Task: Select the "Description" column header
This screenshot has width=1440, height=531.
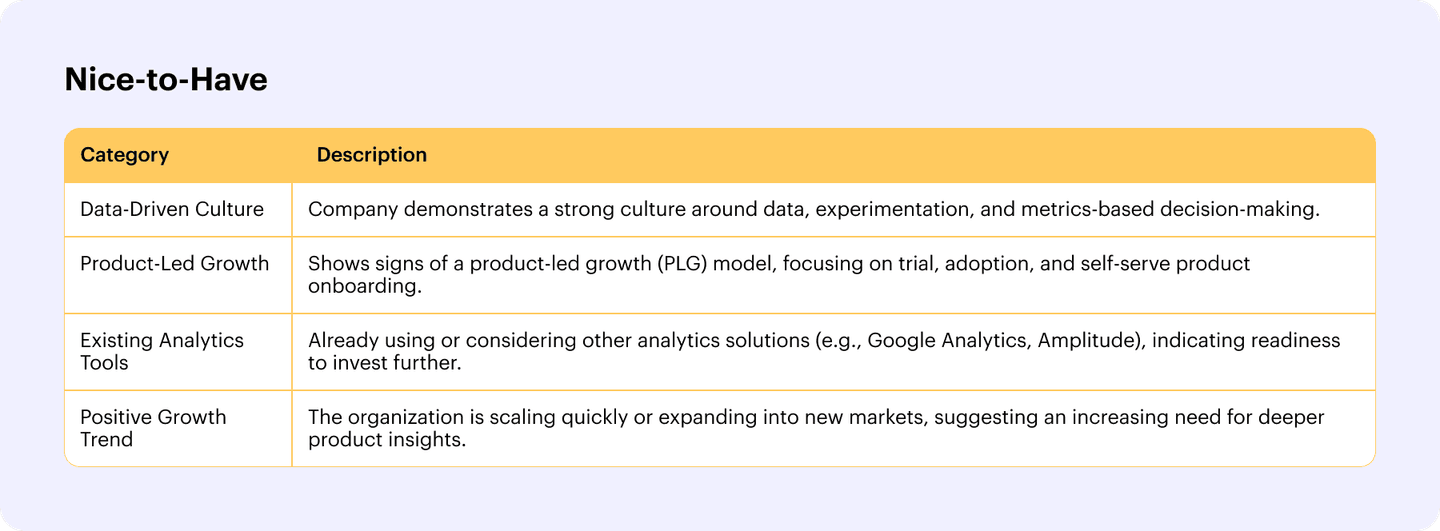Action: point(371,155)
